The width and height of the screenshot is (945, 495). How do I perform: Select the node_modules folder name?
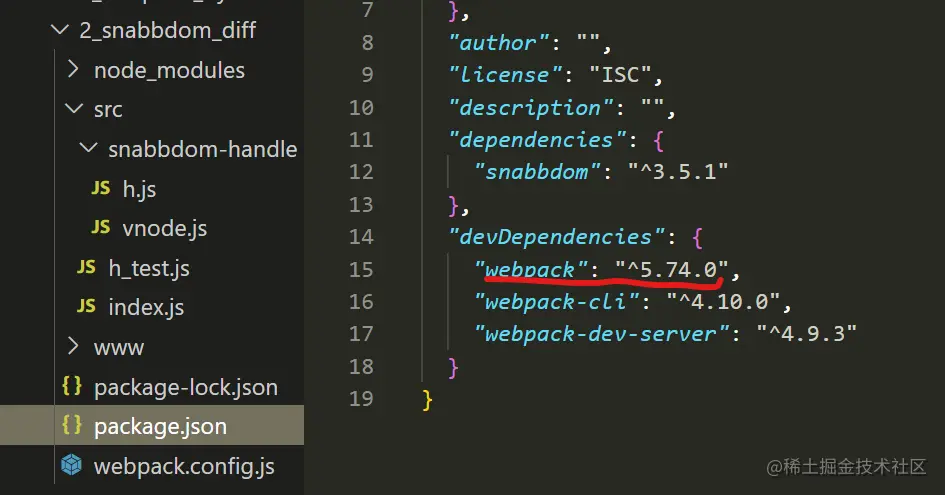click(x=169, y=71)
